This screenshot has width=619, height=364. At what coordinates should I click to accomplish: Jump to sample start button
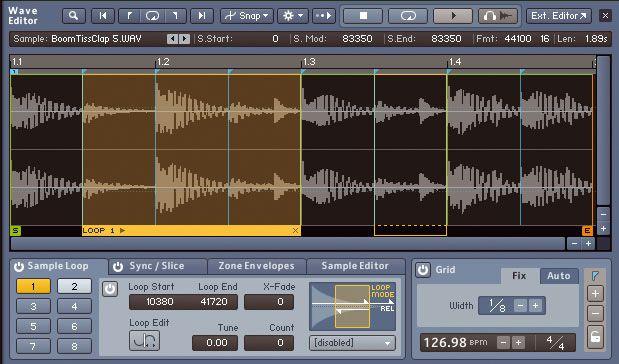tap(103, 16)
